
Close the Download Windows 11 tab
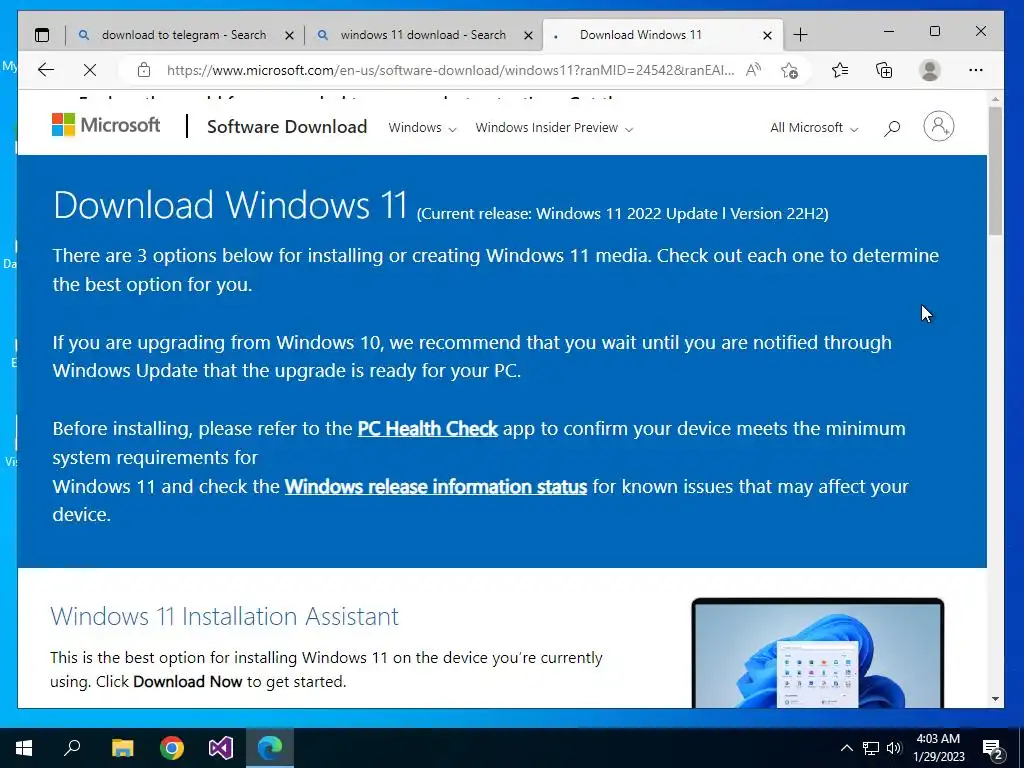pyautogui.click(x=767, y=35)
